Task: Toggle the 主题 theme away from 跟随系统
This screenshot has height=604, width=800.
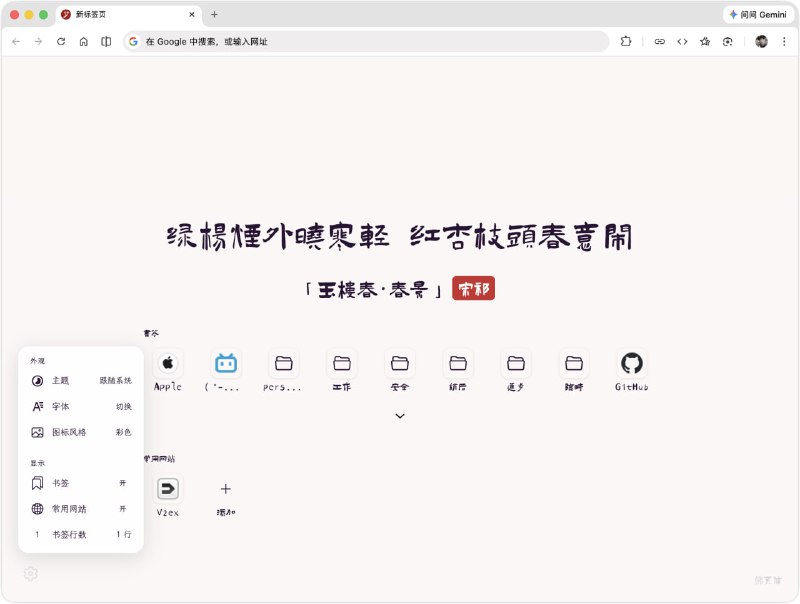Action: click(x=113, y=380)
